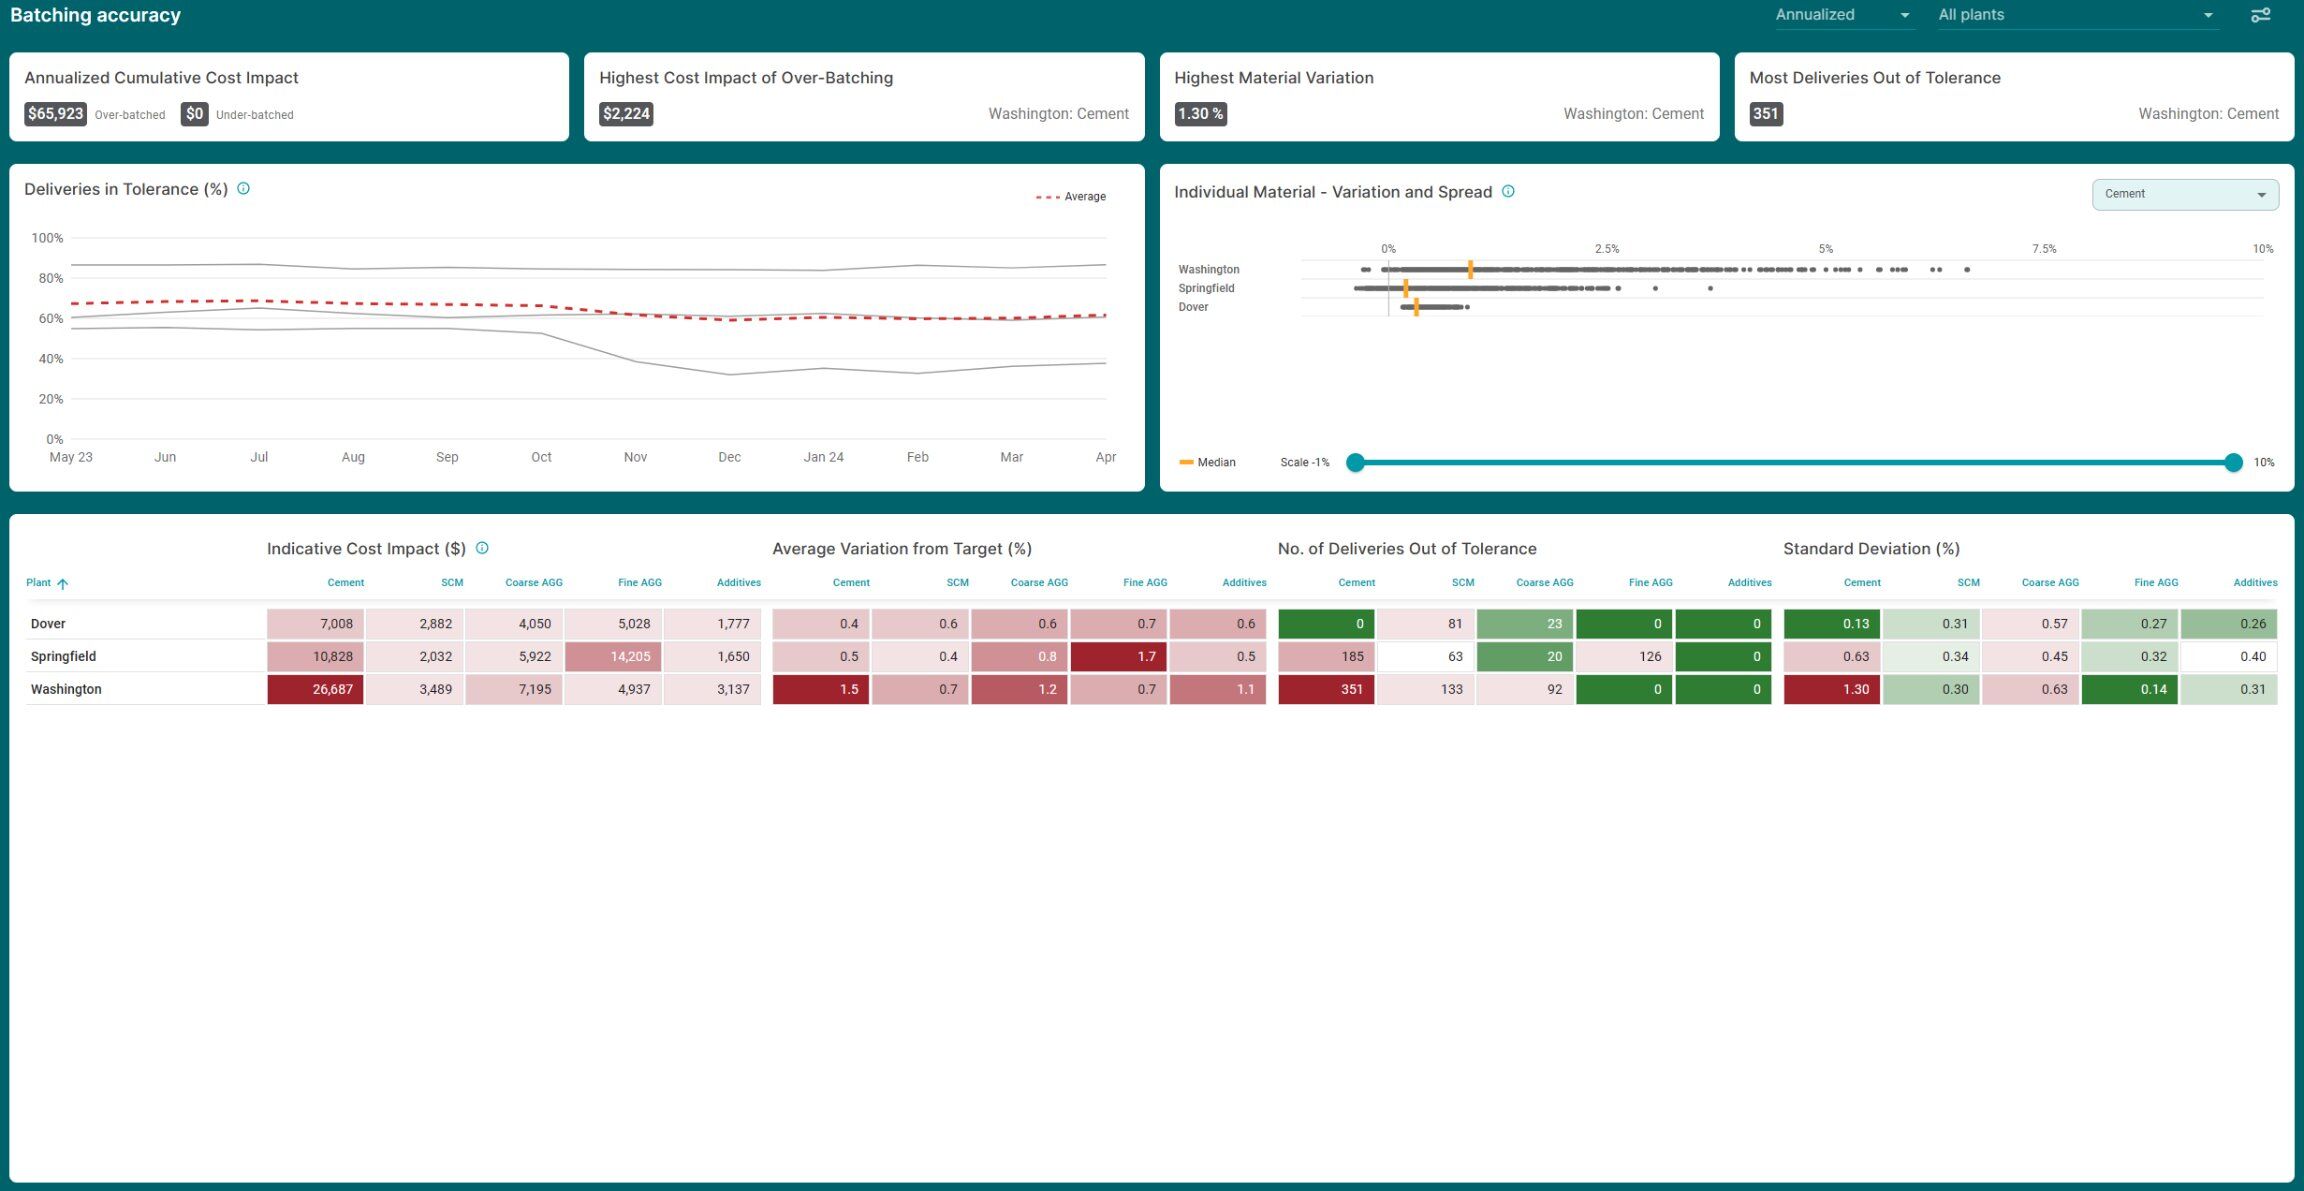
Task: Click the Plant column sort arrow
Action: point(62,583)
